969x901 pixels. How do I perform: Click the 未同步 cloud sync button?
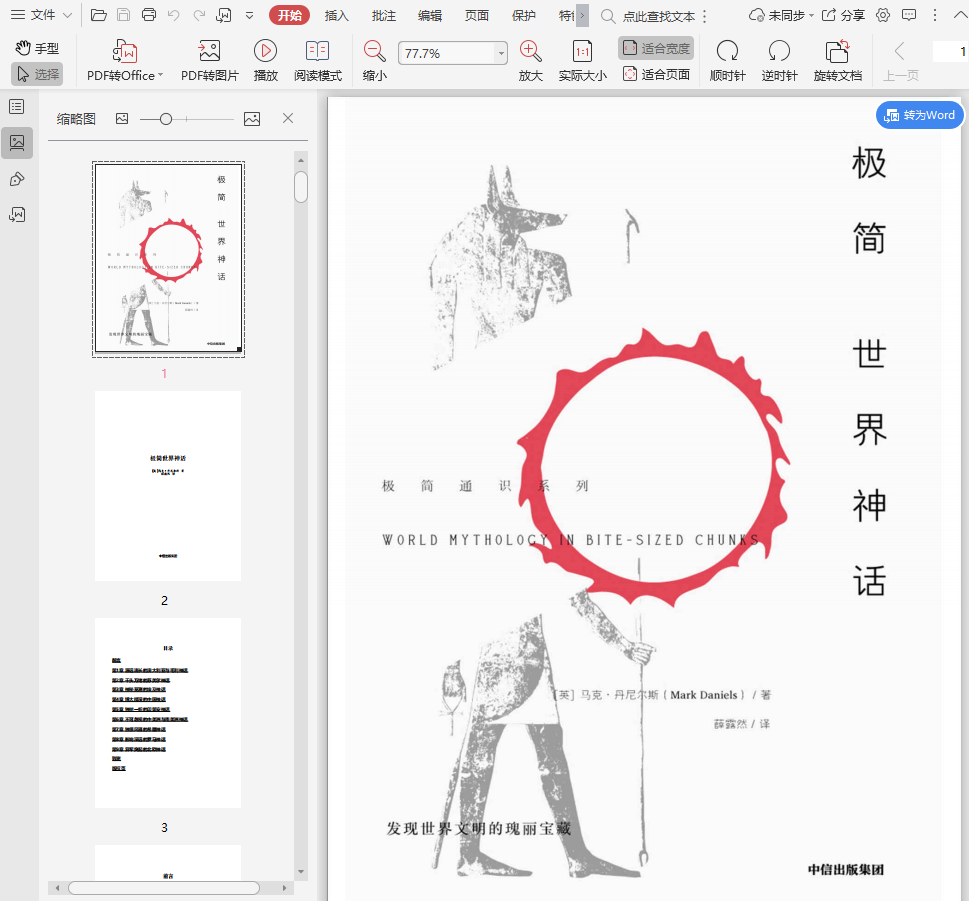[x=781, y=15]
